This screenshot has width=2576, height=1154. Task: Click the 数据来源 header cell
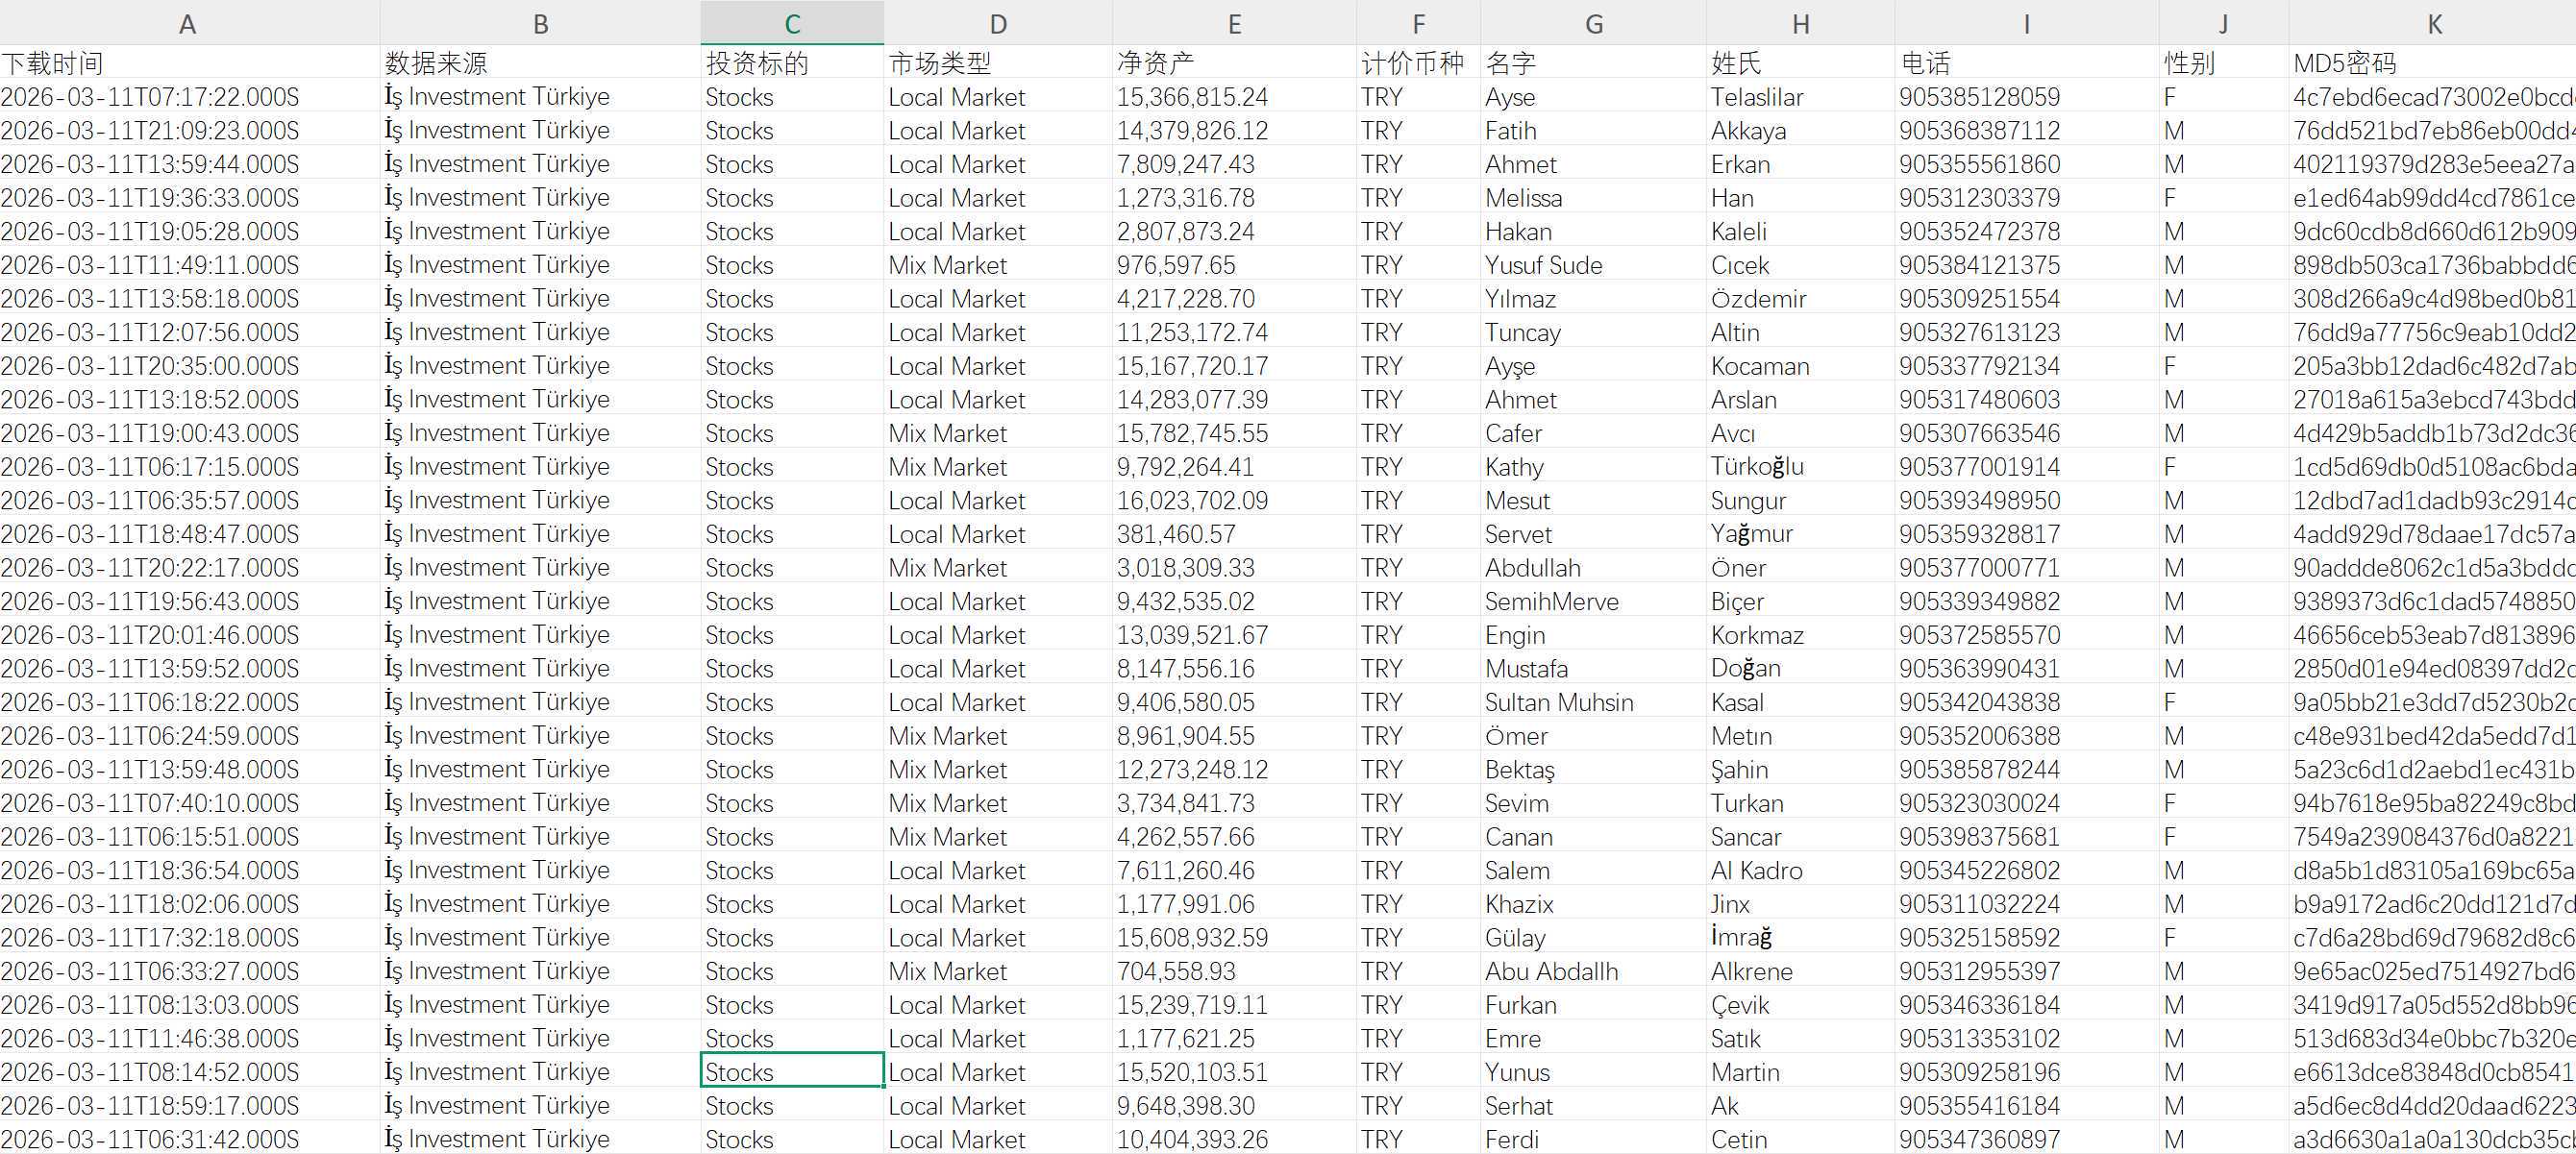(x=540, y=63)
